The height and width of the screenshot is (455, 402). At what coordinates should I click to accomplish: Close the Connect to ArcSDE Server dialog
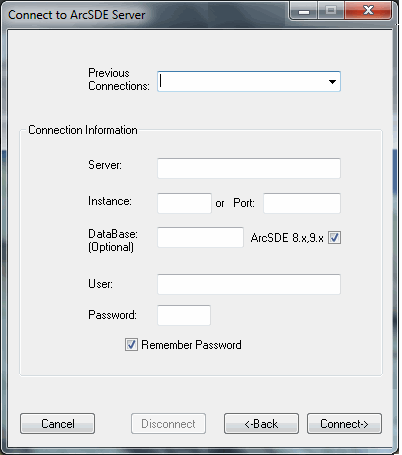pos(368,10)
